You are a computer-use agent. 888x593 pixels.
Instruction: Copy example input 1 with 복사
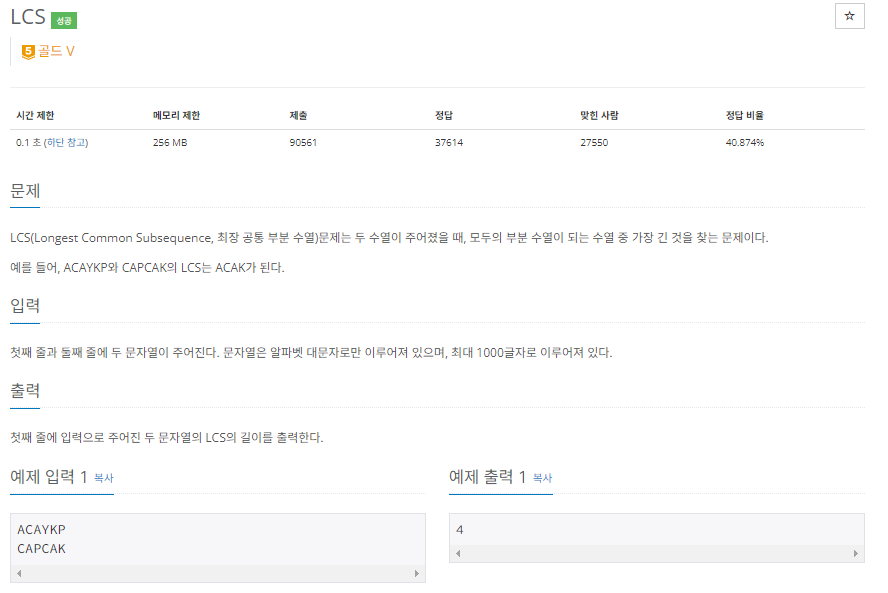click(104, 478)
